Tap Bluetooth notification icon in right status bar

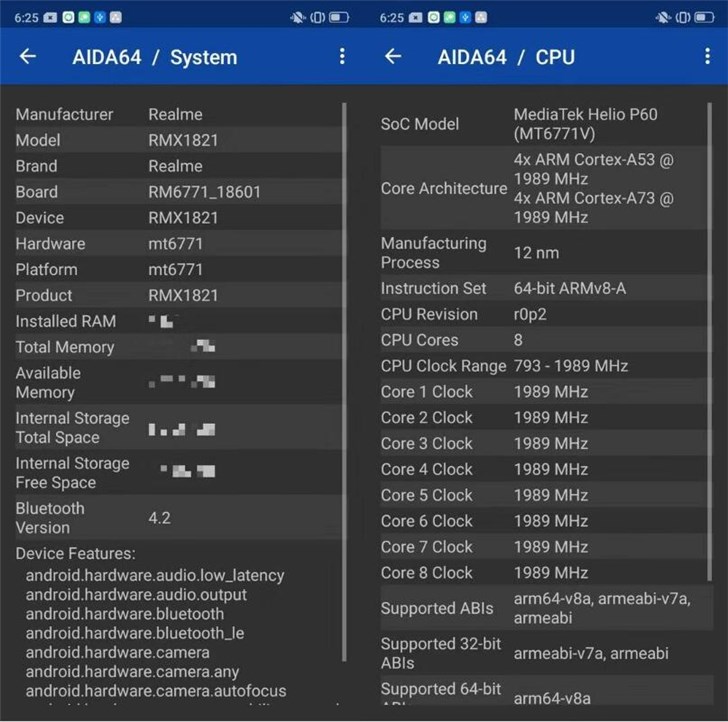click(x=465, y=18)
